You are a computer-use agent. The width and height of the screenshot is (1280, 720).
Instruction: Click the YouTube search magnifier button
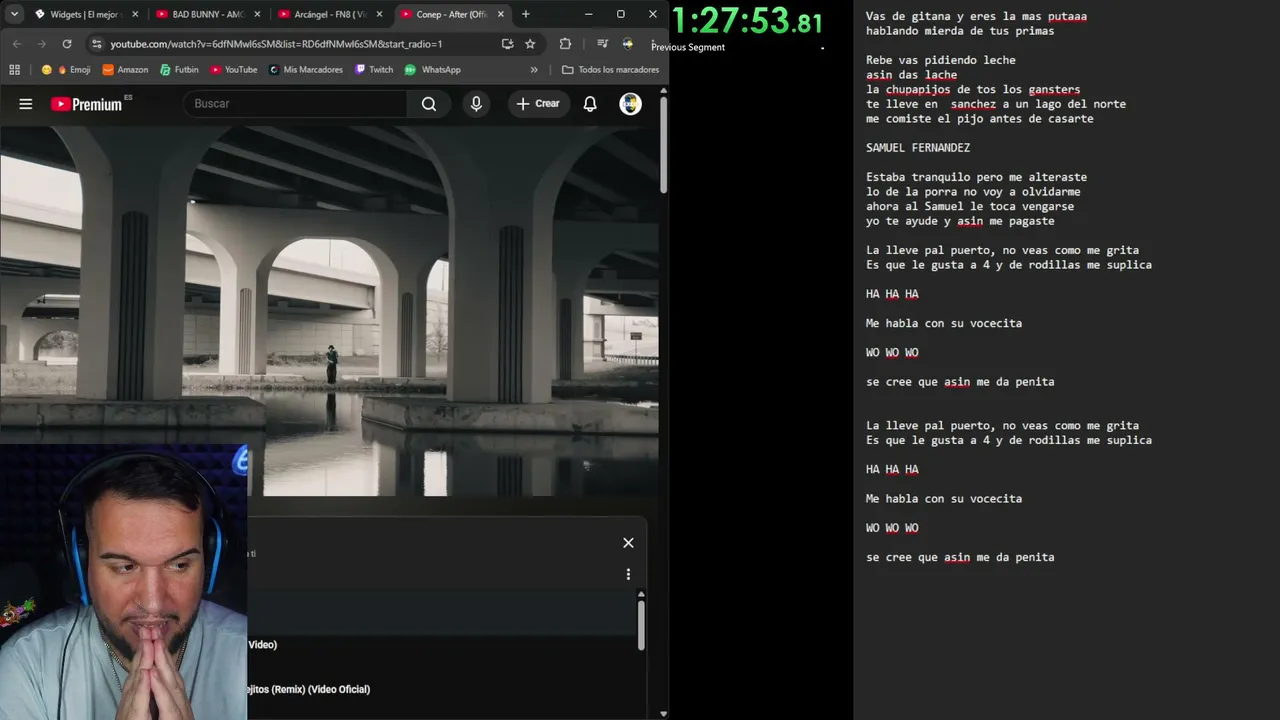tap(429, 104)
